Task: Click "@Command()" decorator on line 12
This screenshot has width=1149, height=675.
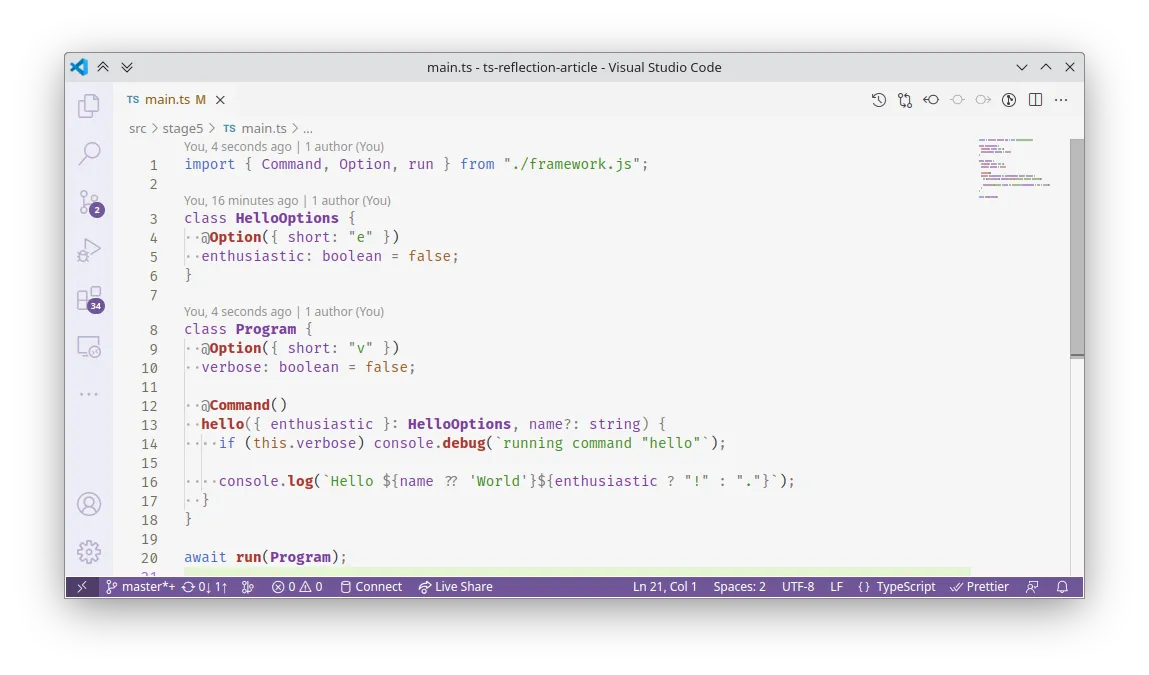Action: 244,405
